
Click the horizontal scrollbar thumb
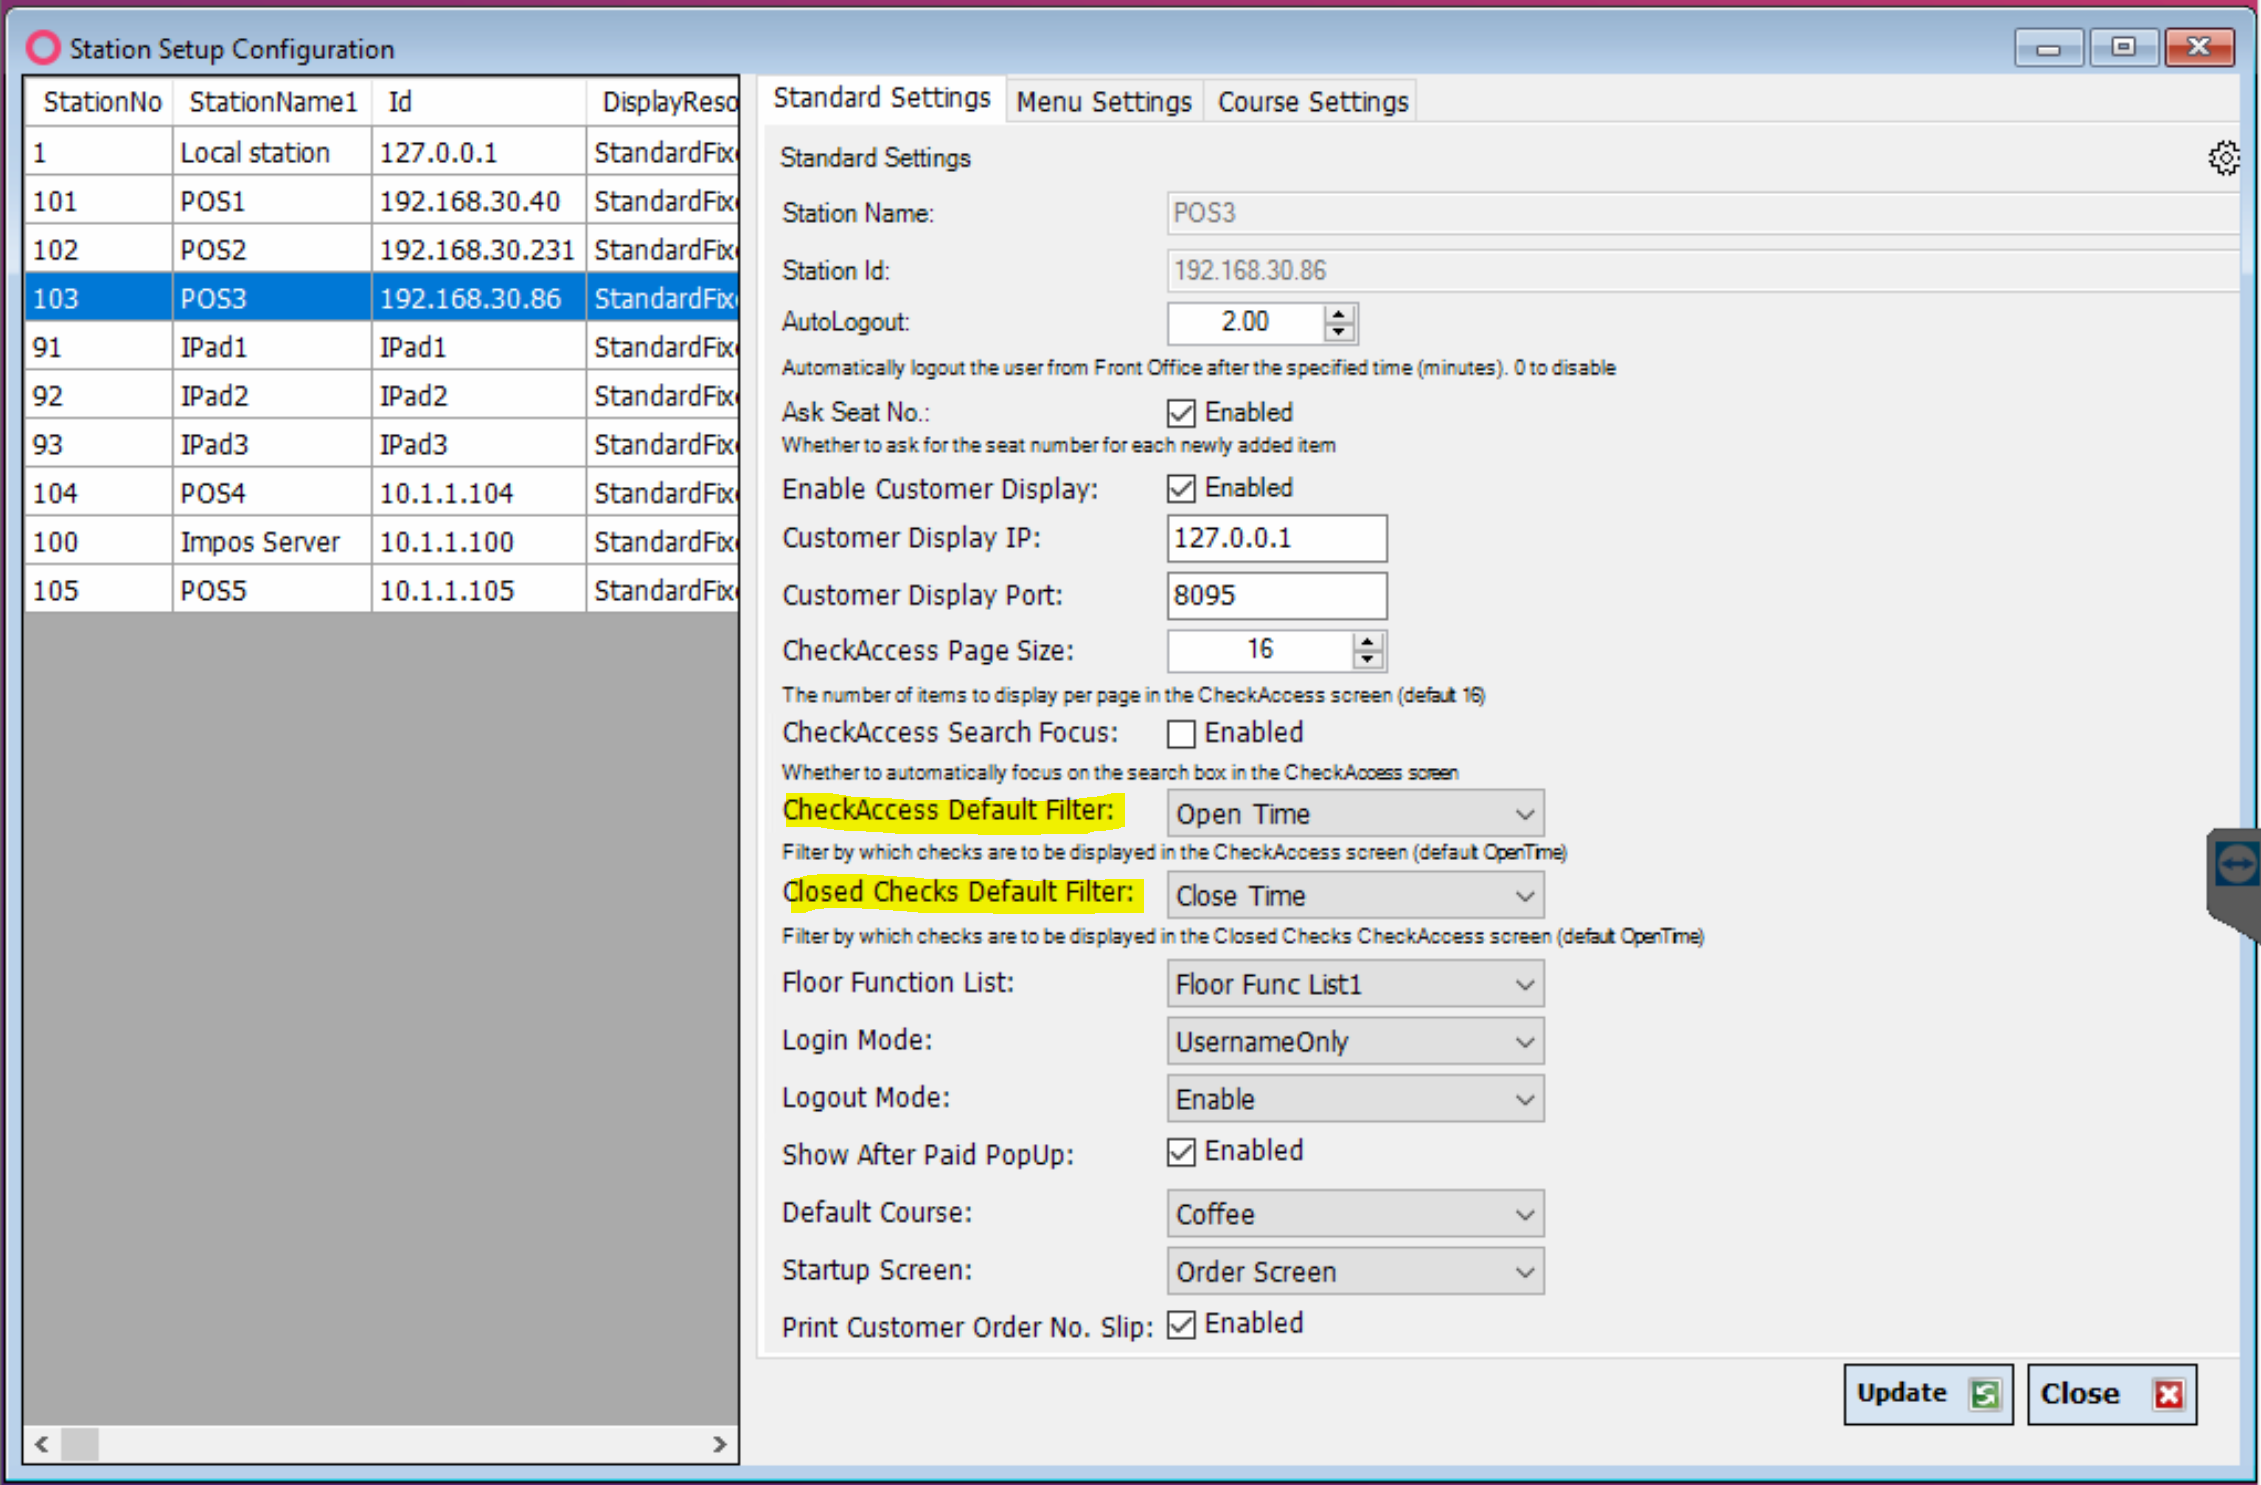pos(80,1444)
